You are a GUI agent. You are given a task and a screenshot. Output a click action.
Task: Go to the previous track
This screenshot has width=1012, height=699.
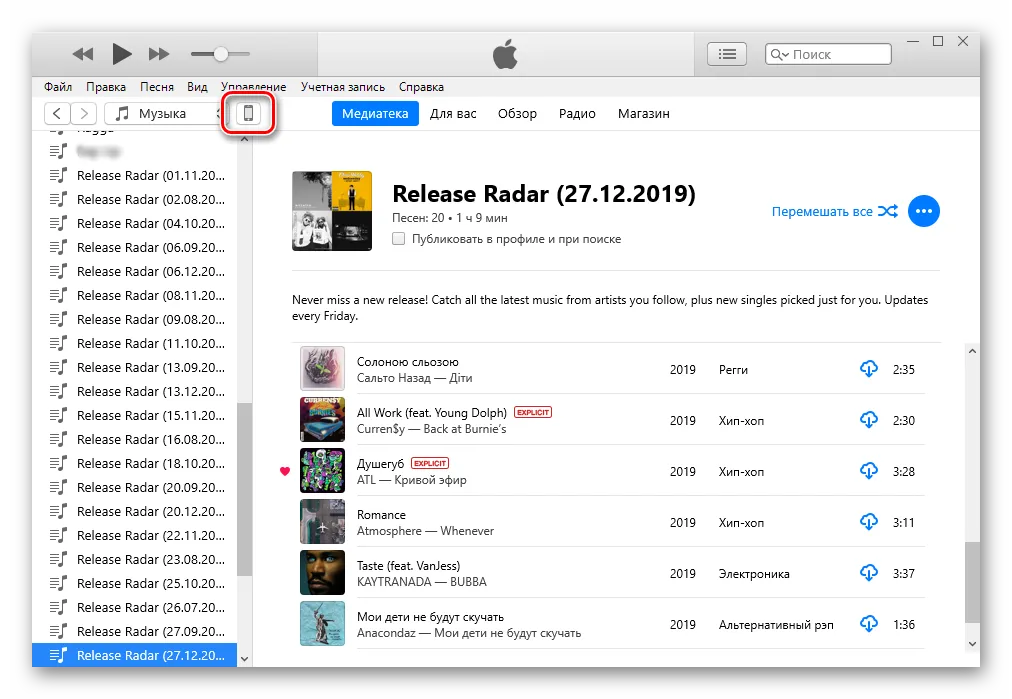pyautogui.click(x=83, y=54)
